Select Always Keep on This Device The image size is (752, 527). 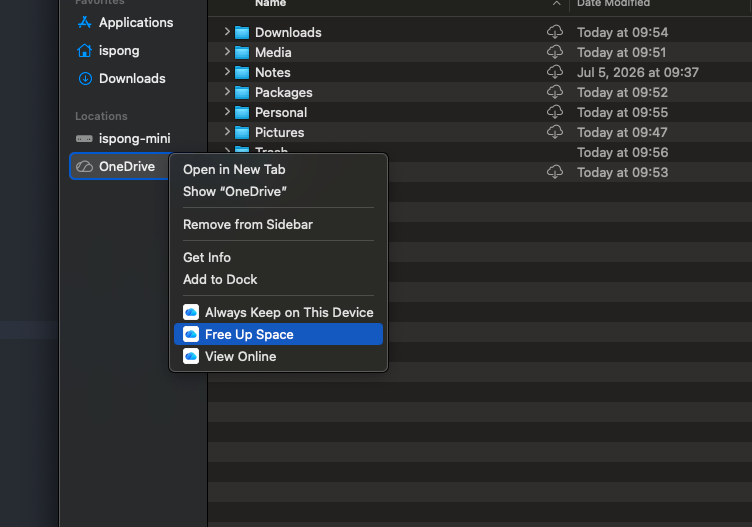click(278, 312)
